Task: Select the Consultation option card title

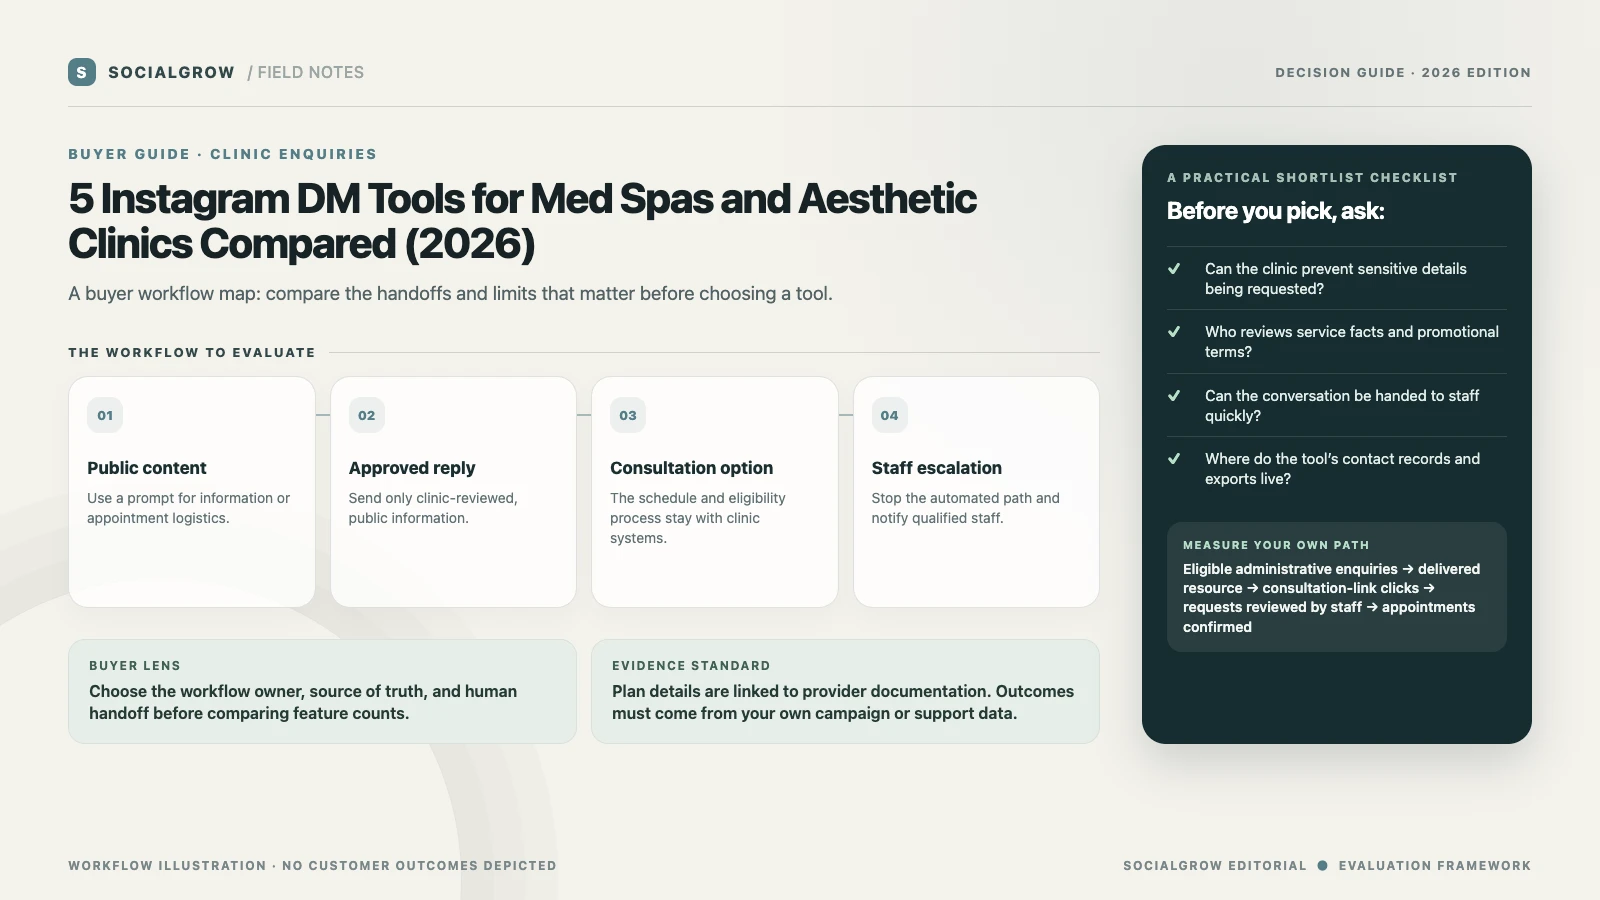Action: [x=692, y=468]
